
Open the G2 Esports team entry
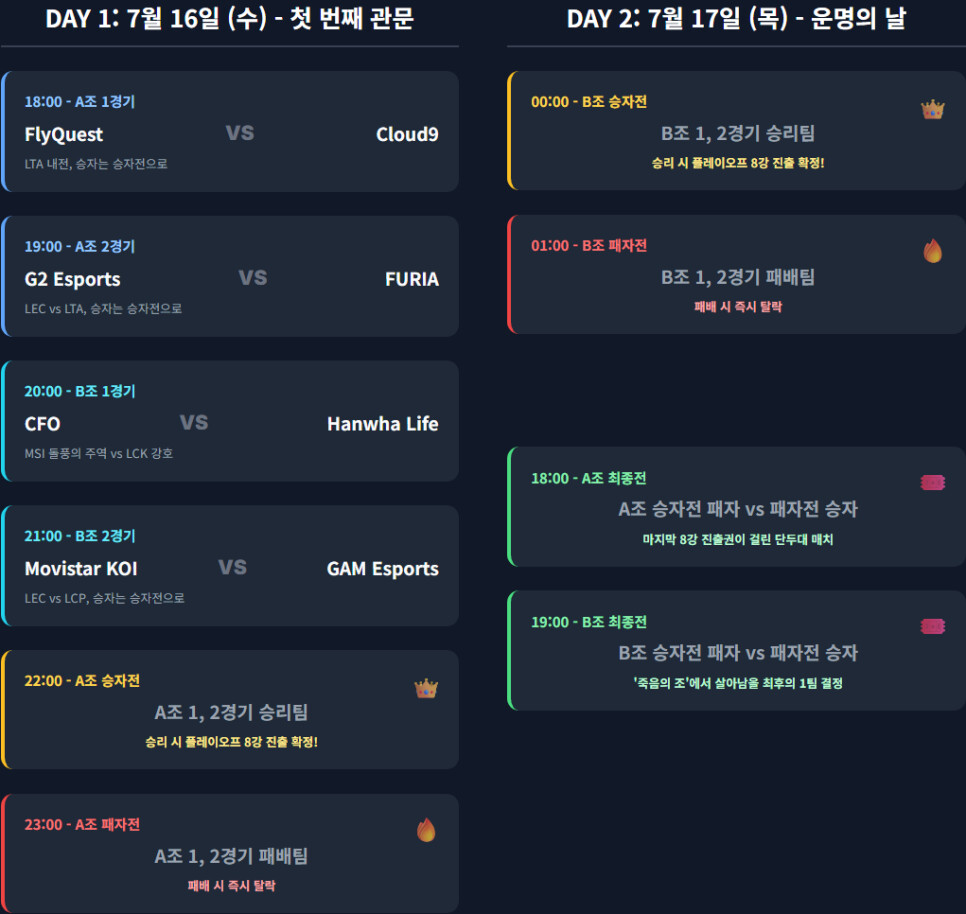tap(72, 279)
